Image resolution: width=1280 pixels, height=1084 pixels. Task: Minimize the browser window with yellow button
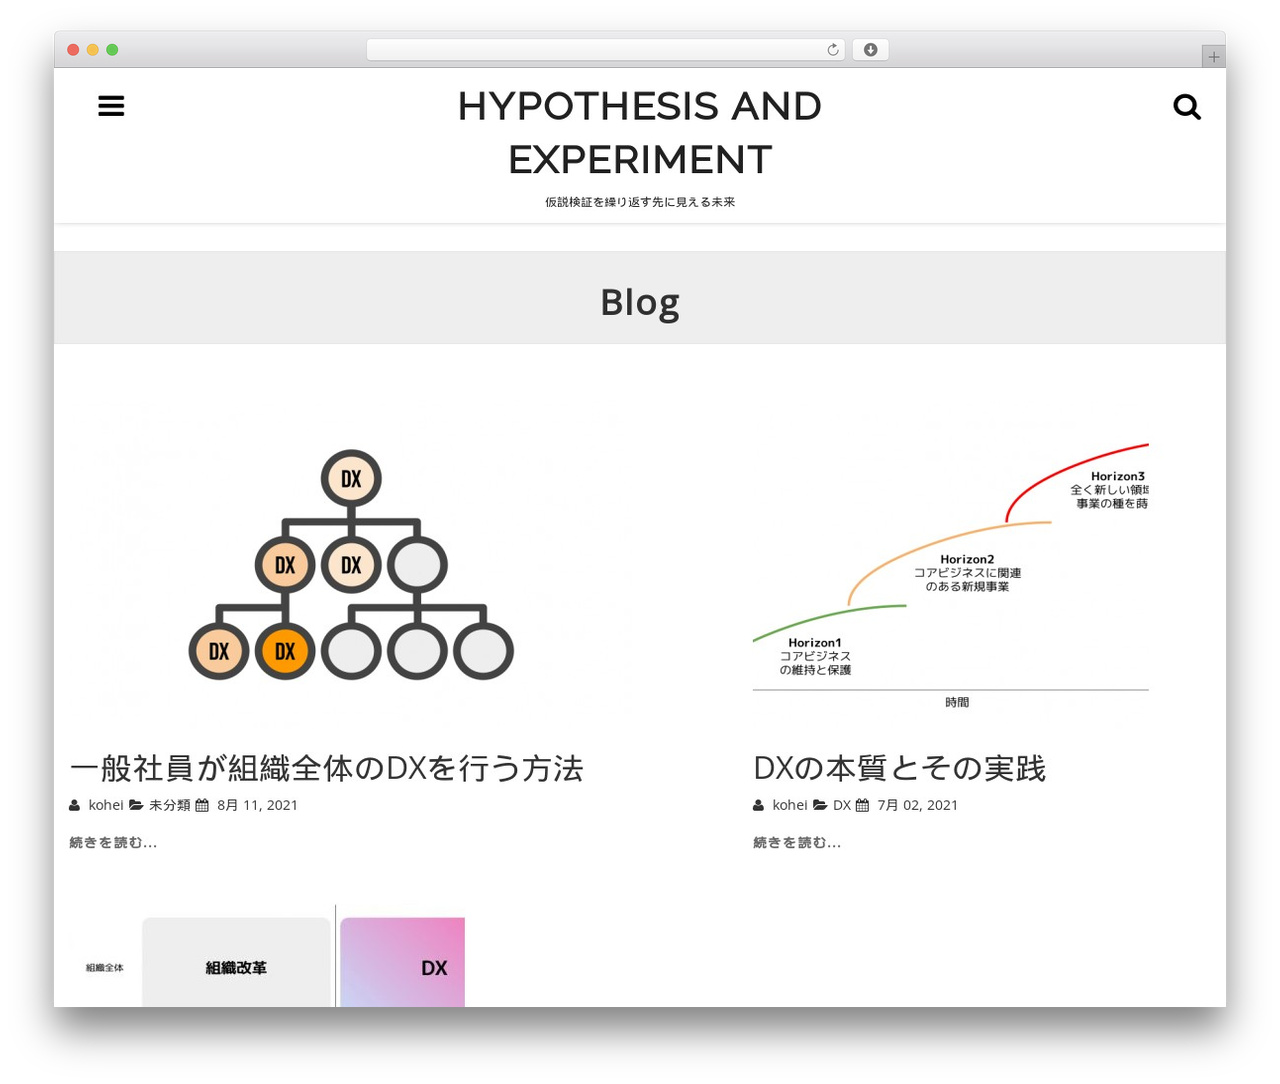(93, 50)
